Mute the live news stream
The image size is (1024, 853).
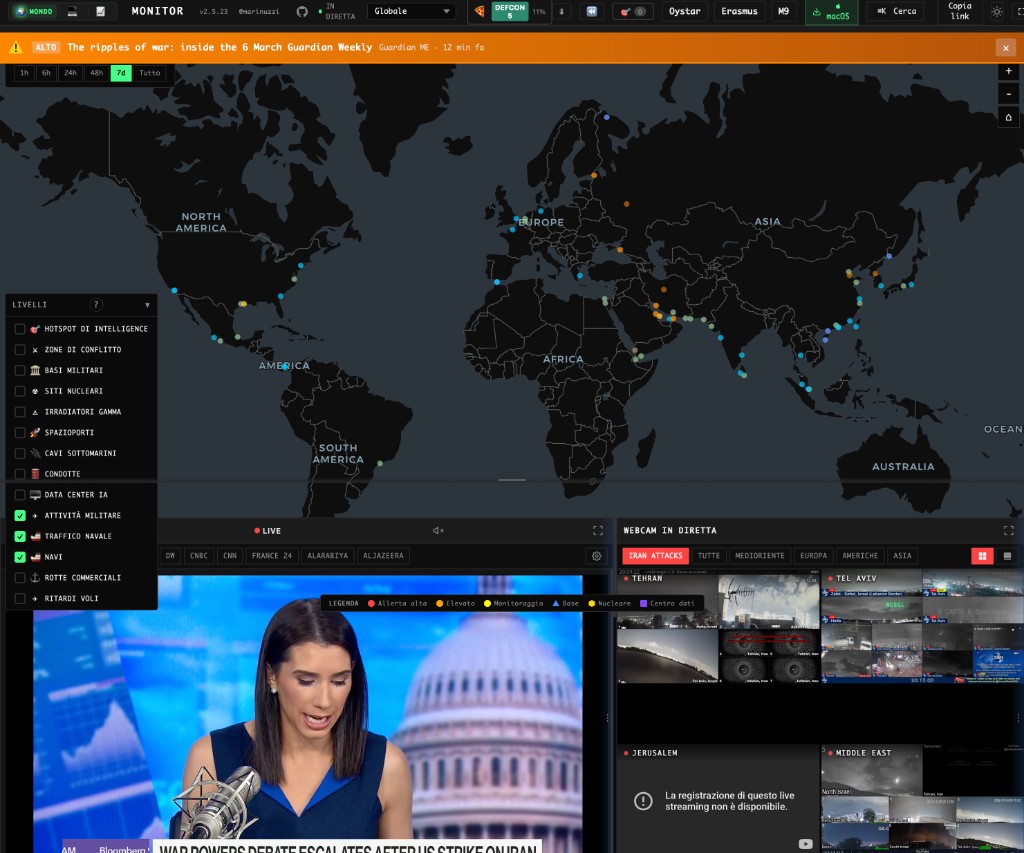pos(438,531)
